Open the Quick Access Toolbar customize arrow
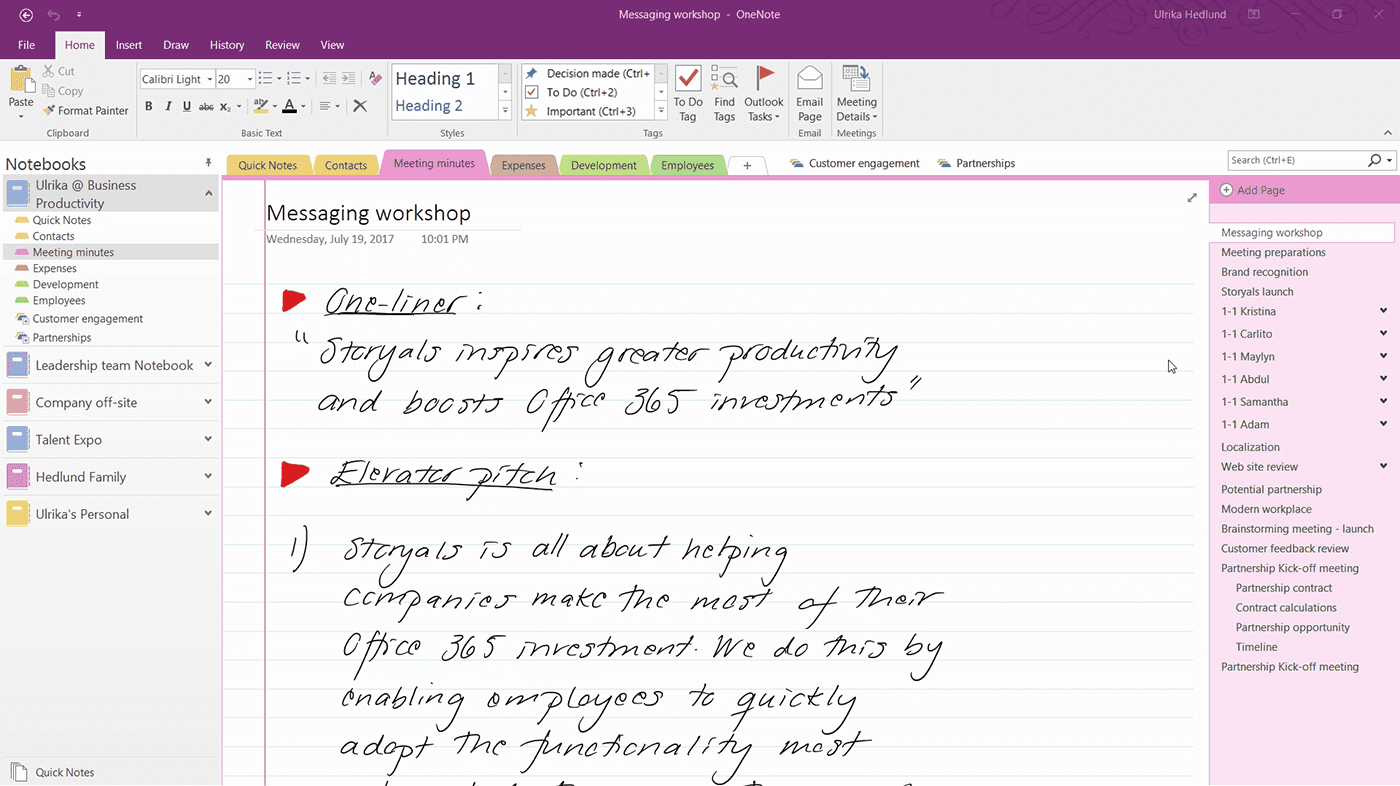 pyautogui.click(x=79, y=15)
